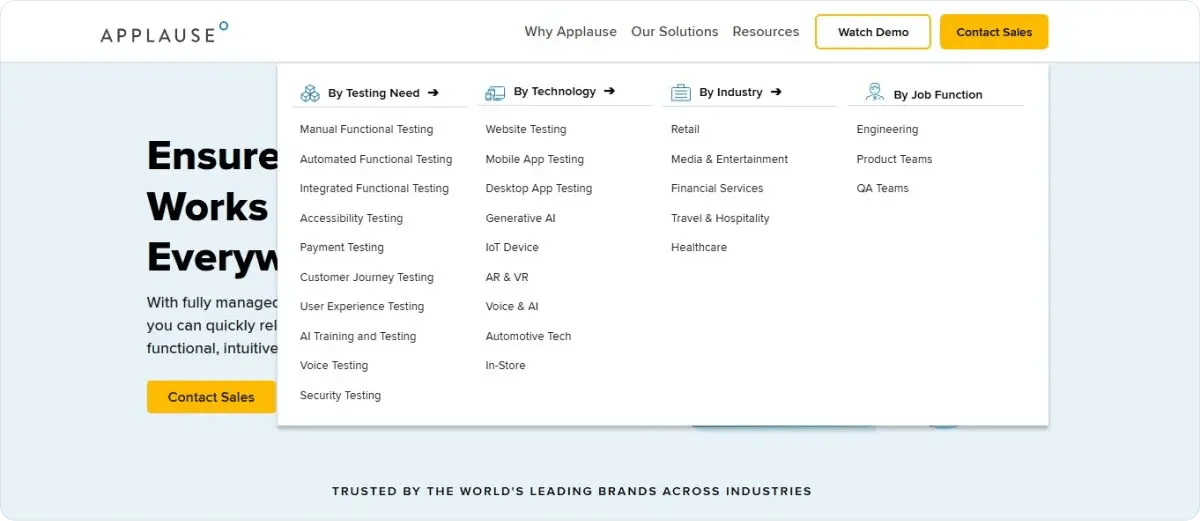Click the person icon beside By Job Function
The image size is (1200, 521).
click(x=875, y=92)
